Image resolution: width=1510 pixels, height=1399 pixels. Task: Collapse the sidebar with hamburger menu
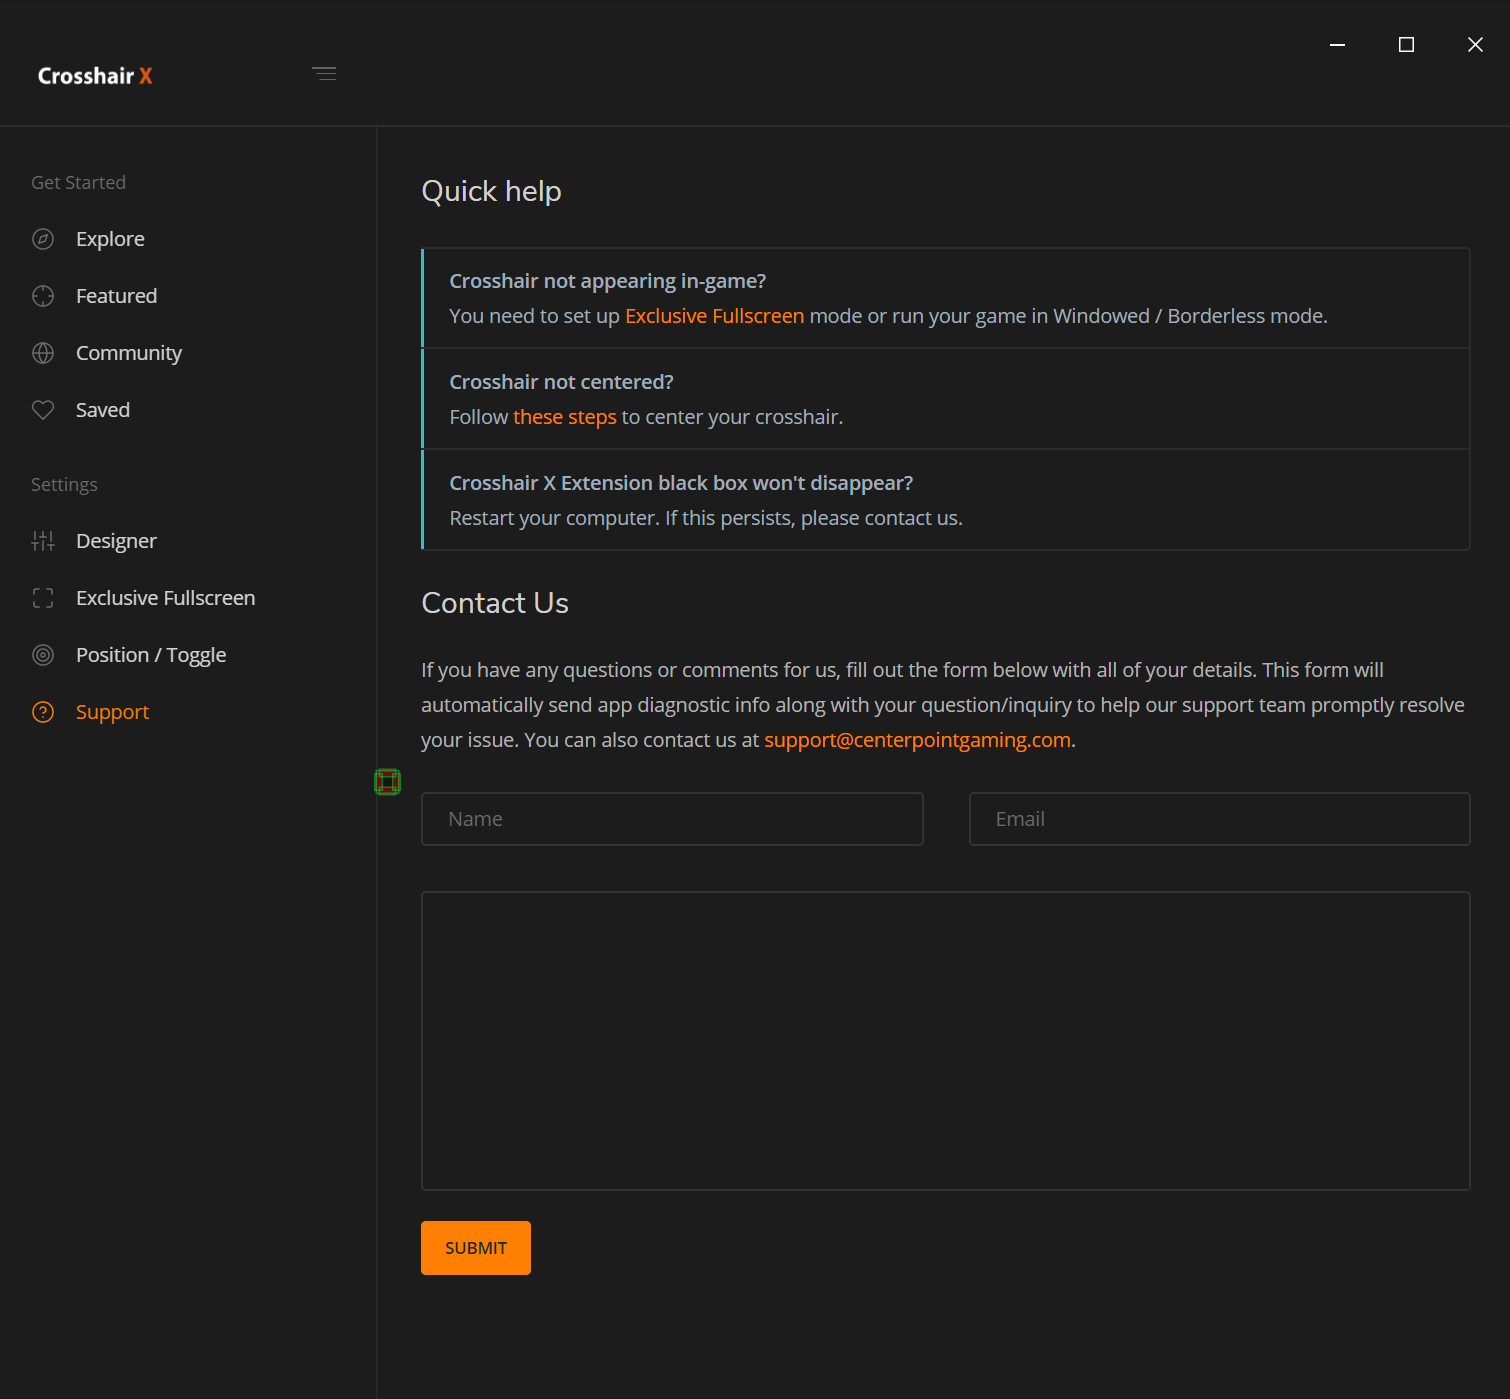324,74
